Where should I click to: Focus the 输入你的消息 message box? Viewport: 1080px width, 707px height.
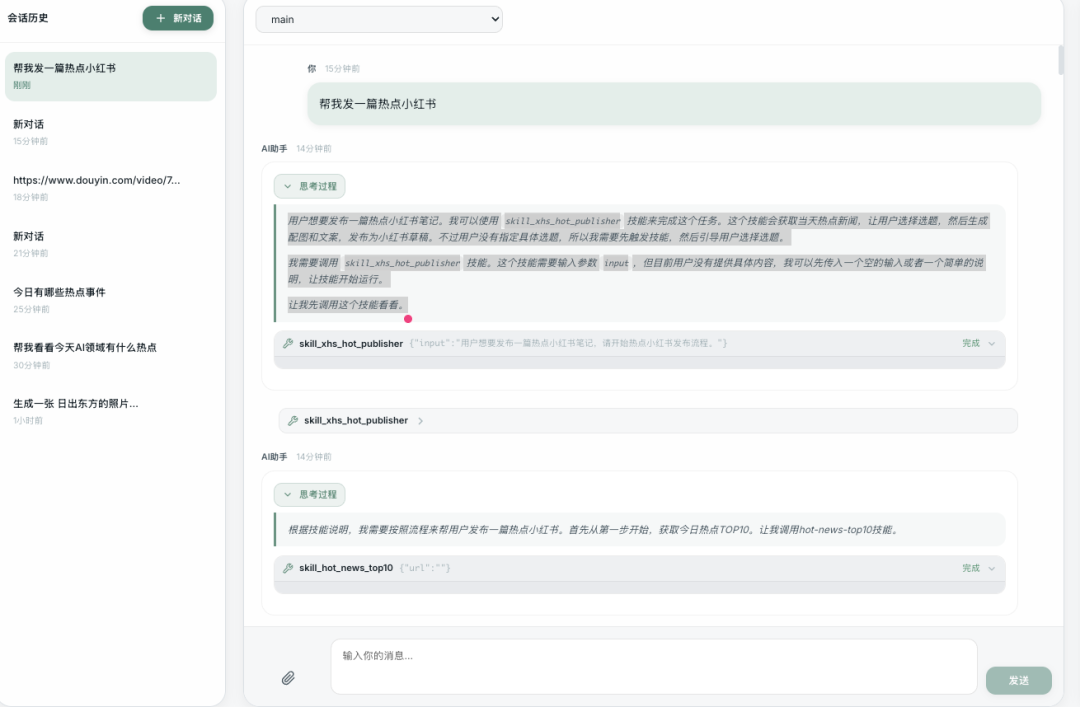tap(653, 666)
